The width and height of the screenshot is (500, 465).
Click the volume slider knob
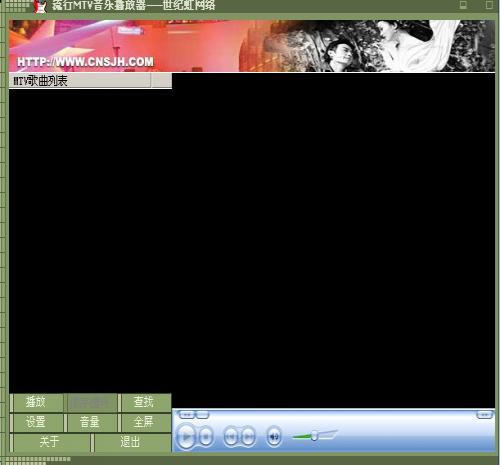314,435
